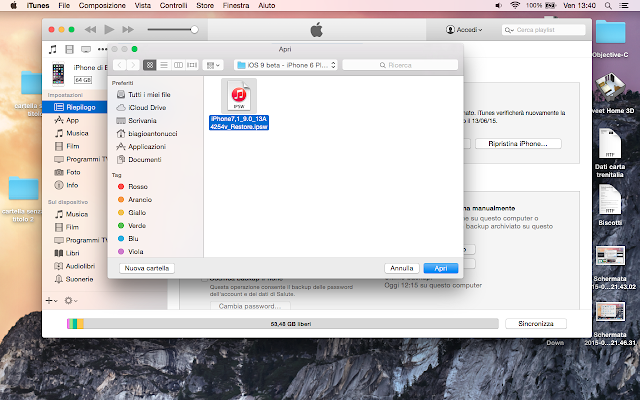Image resolution: width=640 pixels, height=400 pixels.
Task: Select Audiolibri under Sul dispositivo
Action: click(75, 266)
